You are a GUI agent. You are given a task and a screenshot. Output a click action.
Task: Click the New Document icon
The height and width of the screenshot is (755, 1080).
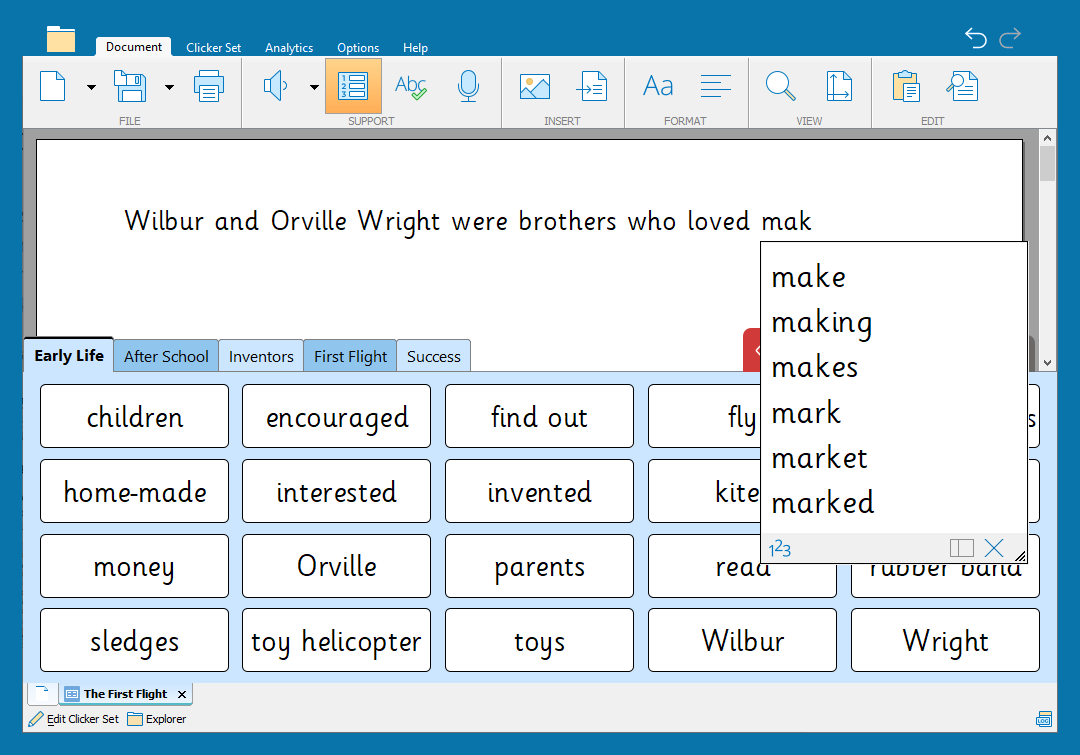pyautogui.click(x=53, y=86)
